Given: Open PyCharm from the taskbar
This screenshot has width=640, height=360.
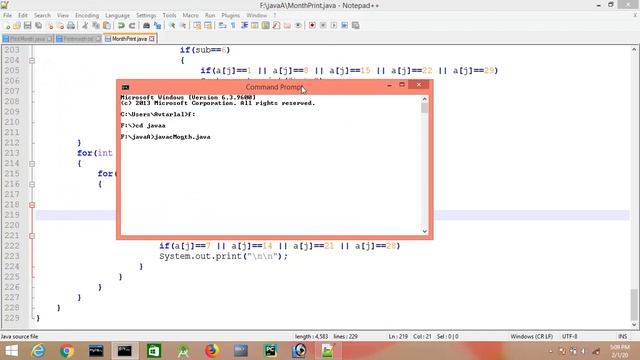Looking at the screenshot, I should click(270, 351).
